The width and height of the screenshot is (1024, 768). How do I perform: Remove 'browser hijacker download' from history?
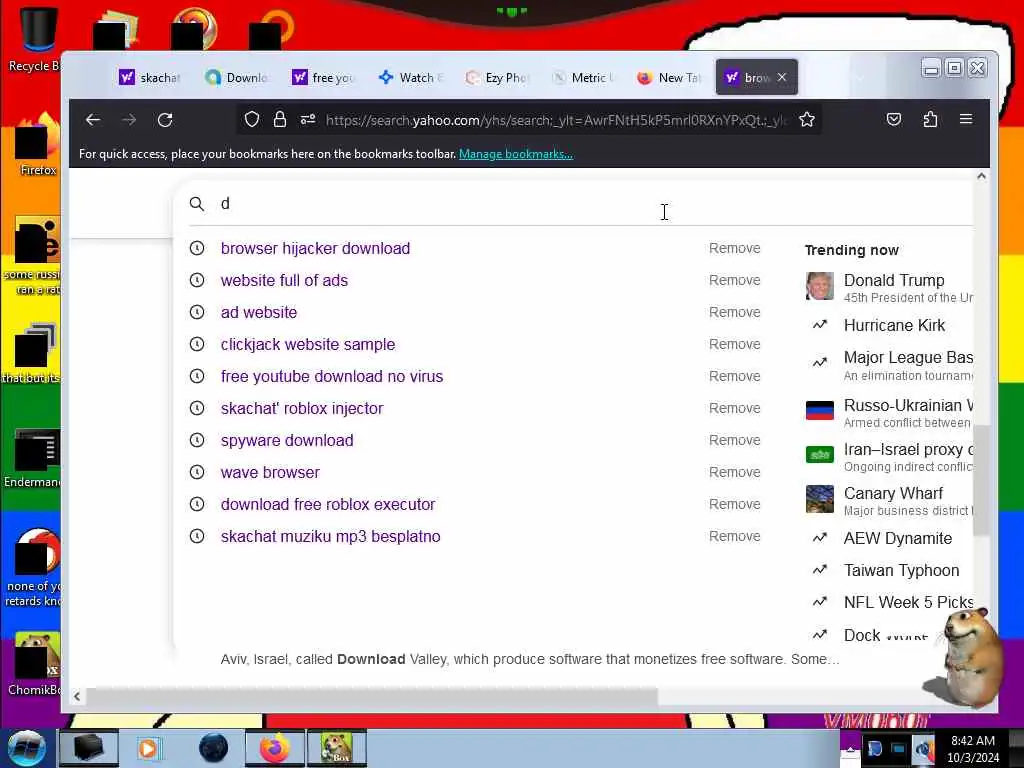point(735,248)
